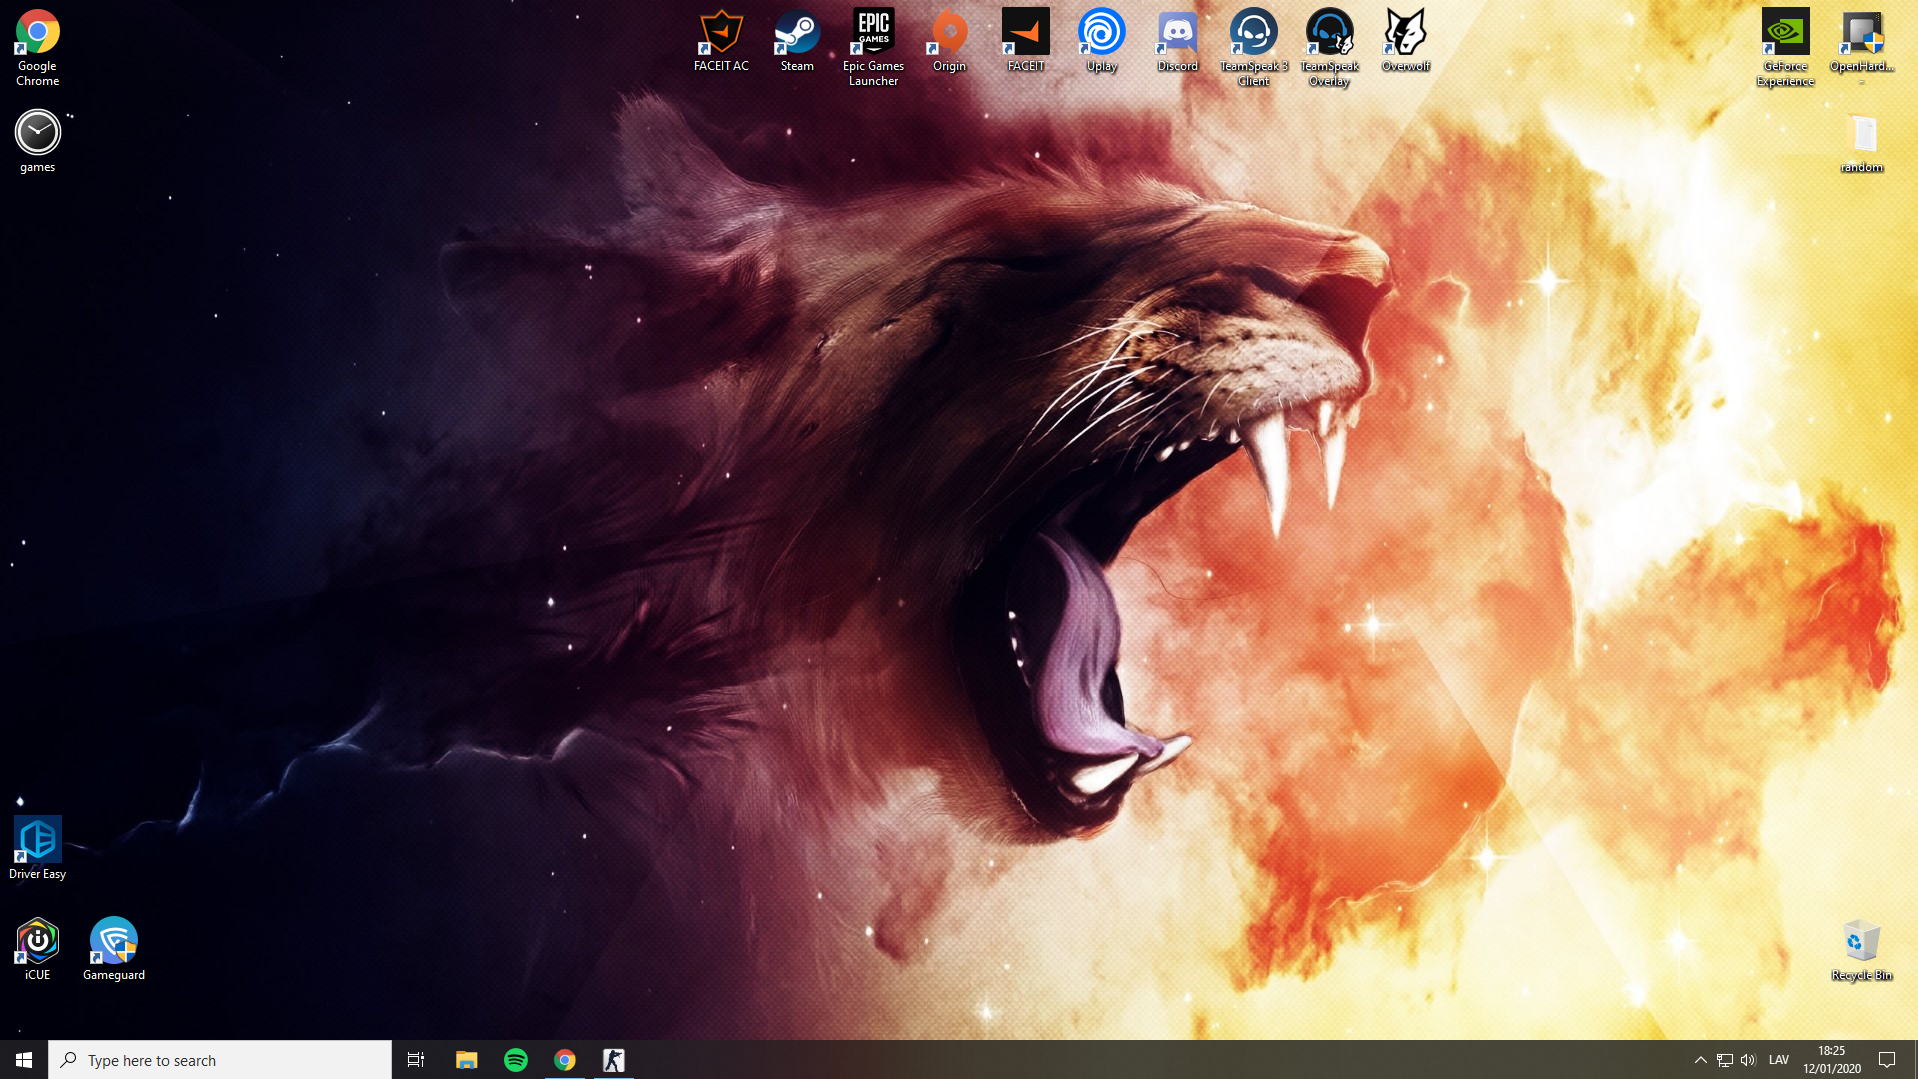Image resolution: width=1918 pixels, height=1079 pixels.
Task: Launch FACEIT AC shortcut
Action: [x=721, y=40]
